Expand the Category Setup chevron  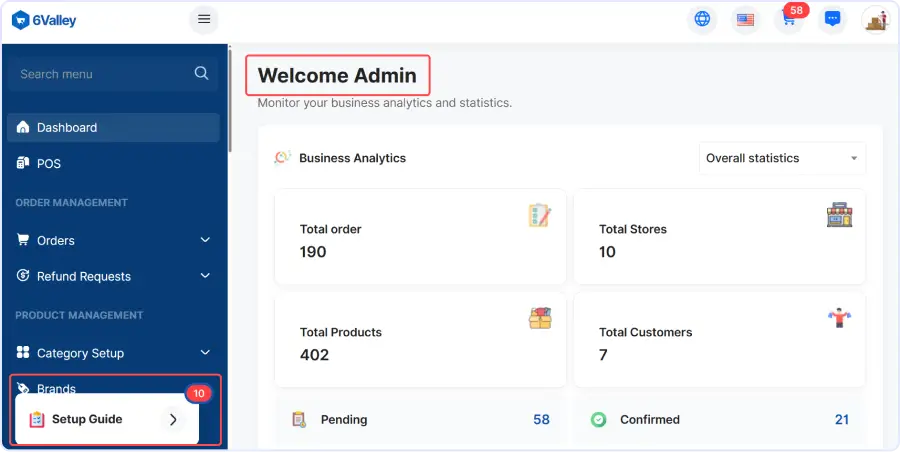[205, 352]
